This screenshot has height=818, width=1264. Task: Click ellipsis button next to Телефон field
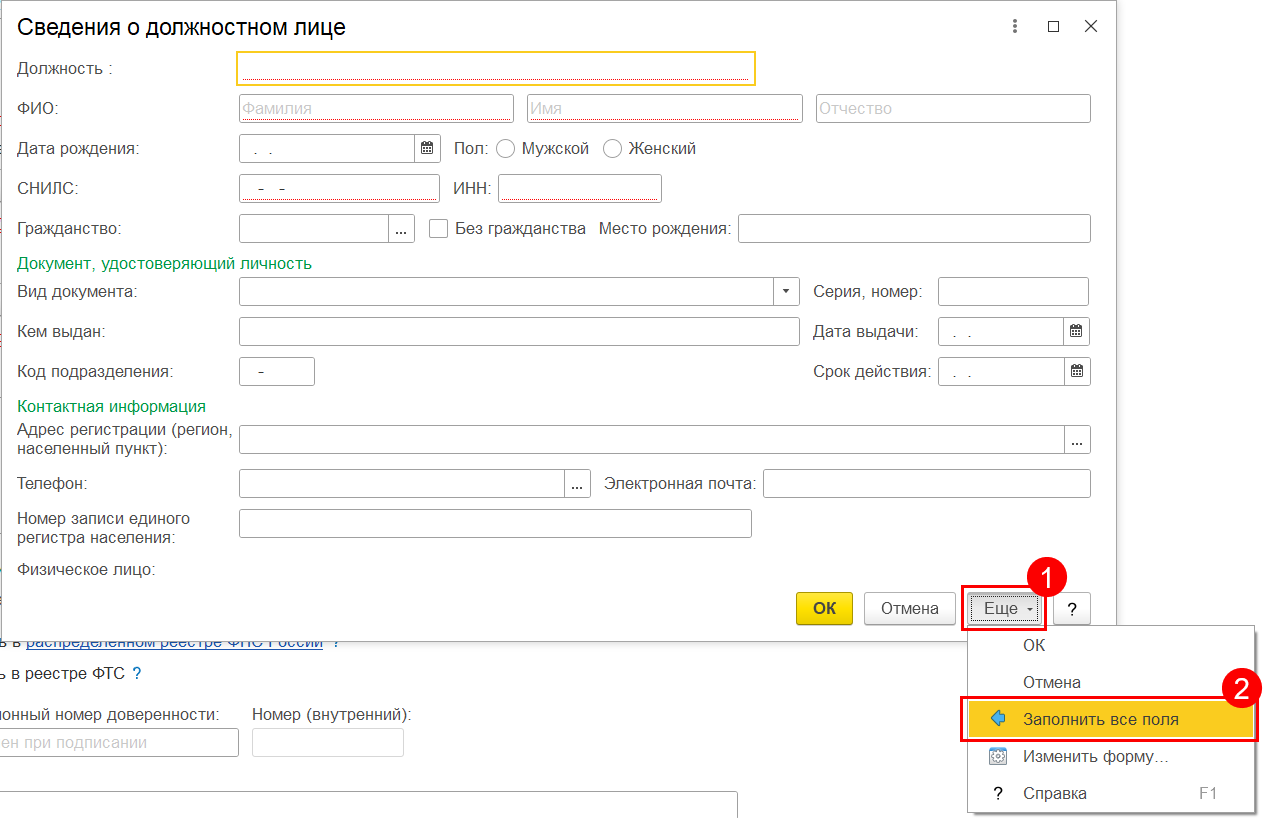coord(578,484)
